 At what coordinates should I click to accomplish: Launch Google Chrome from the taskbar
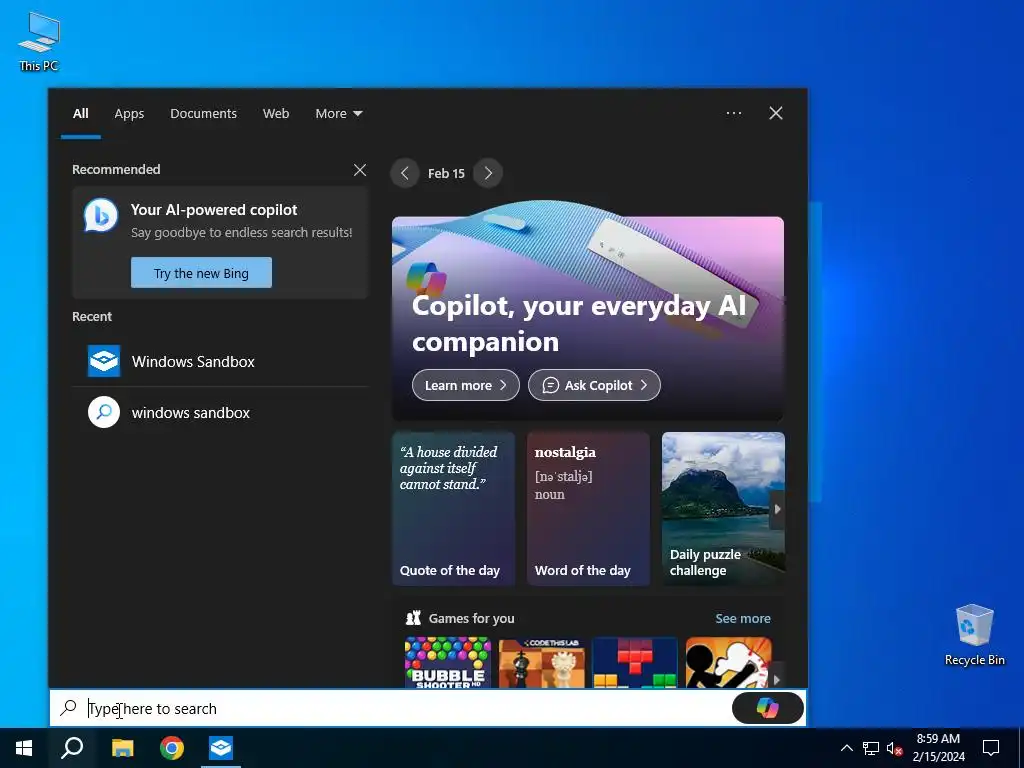pos(172,748)
